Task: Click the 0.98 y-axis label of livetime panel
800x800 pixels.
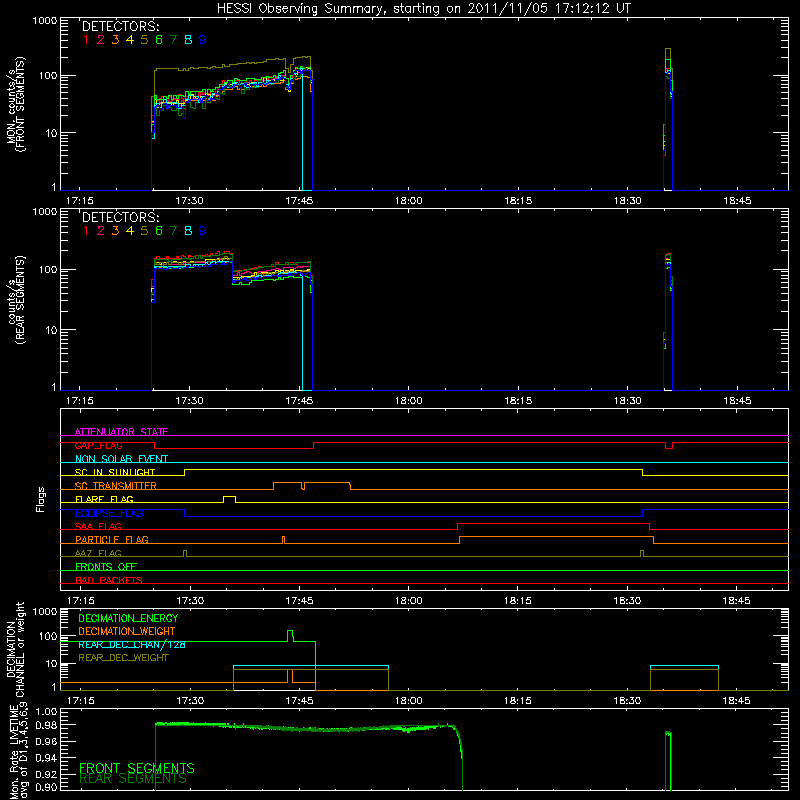Action: (47, 725)
